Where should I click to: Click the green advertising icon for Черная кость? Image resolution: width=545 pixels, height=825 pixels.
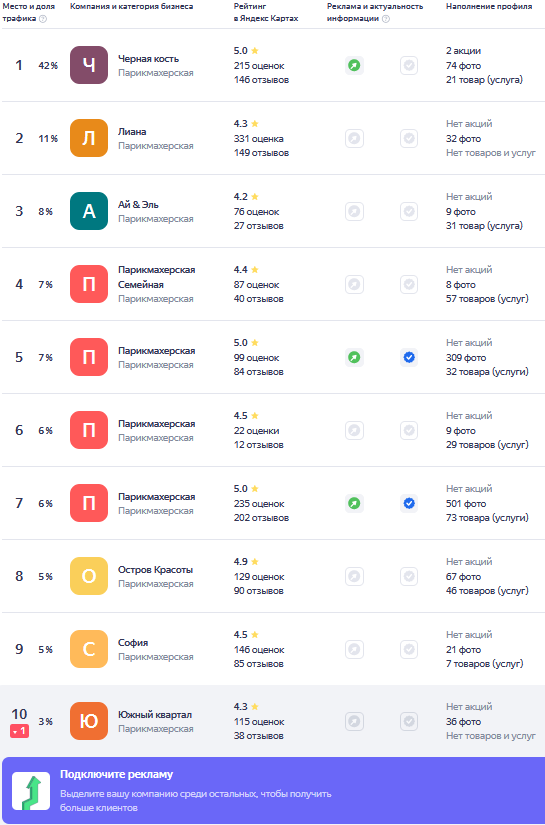355,66
